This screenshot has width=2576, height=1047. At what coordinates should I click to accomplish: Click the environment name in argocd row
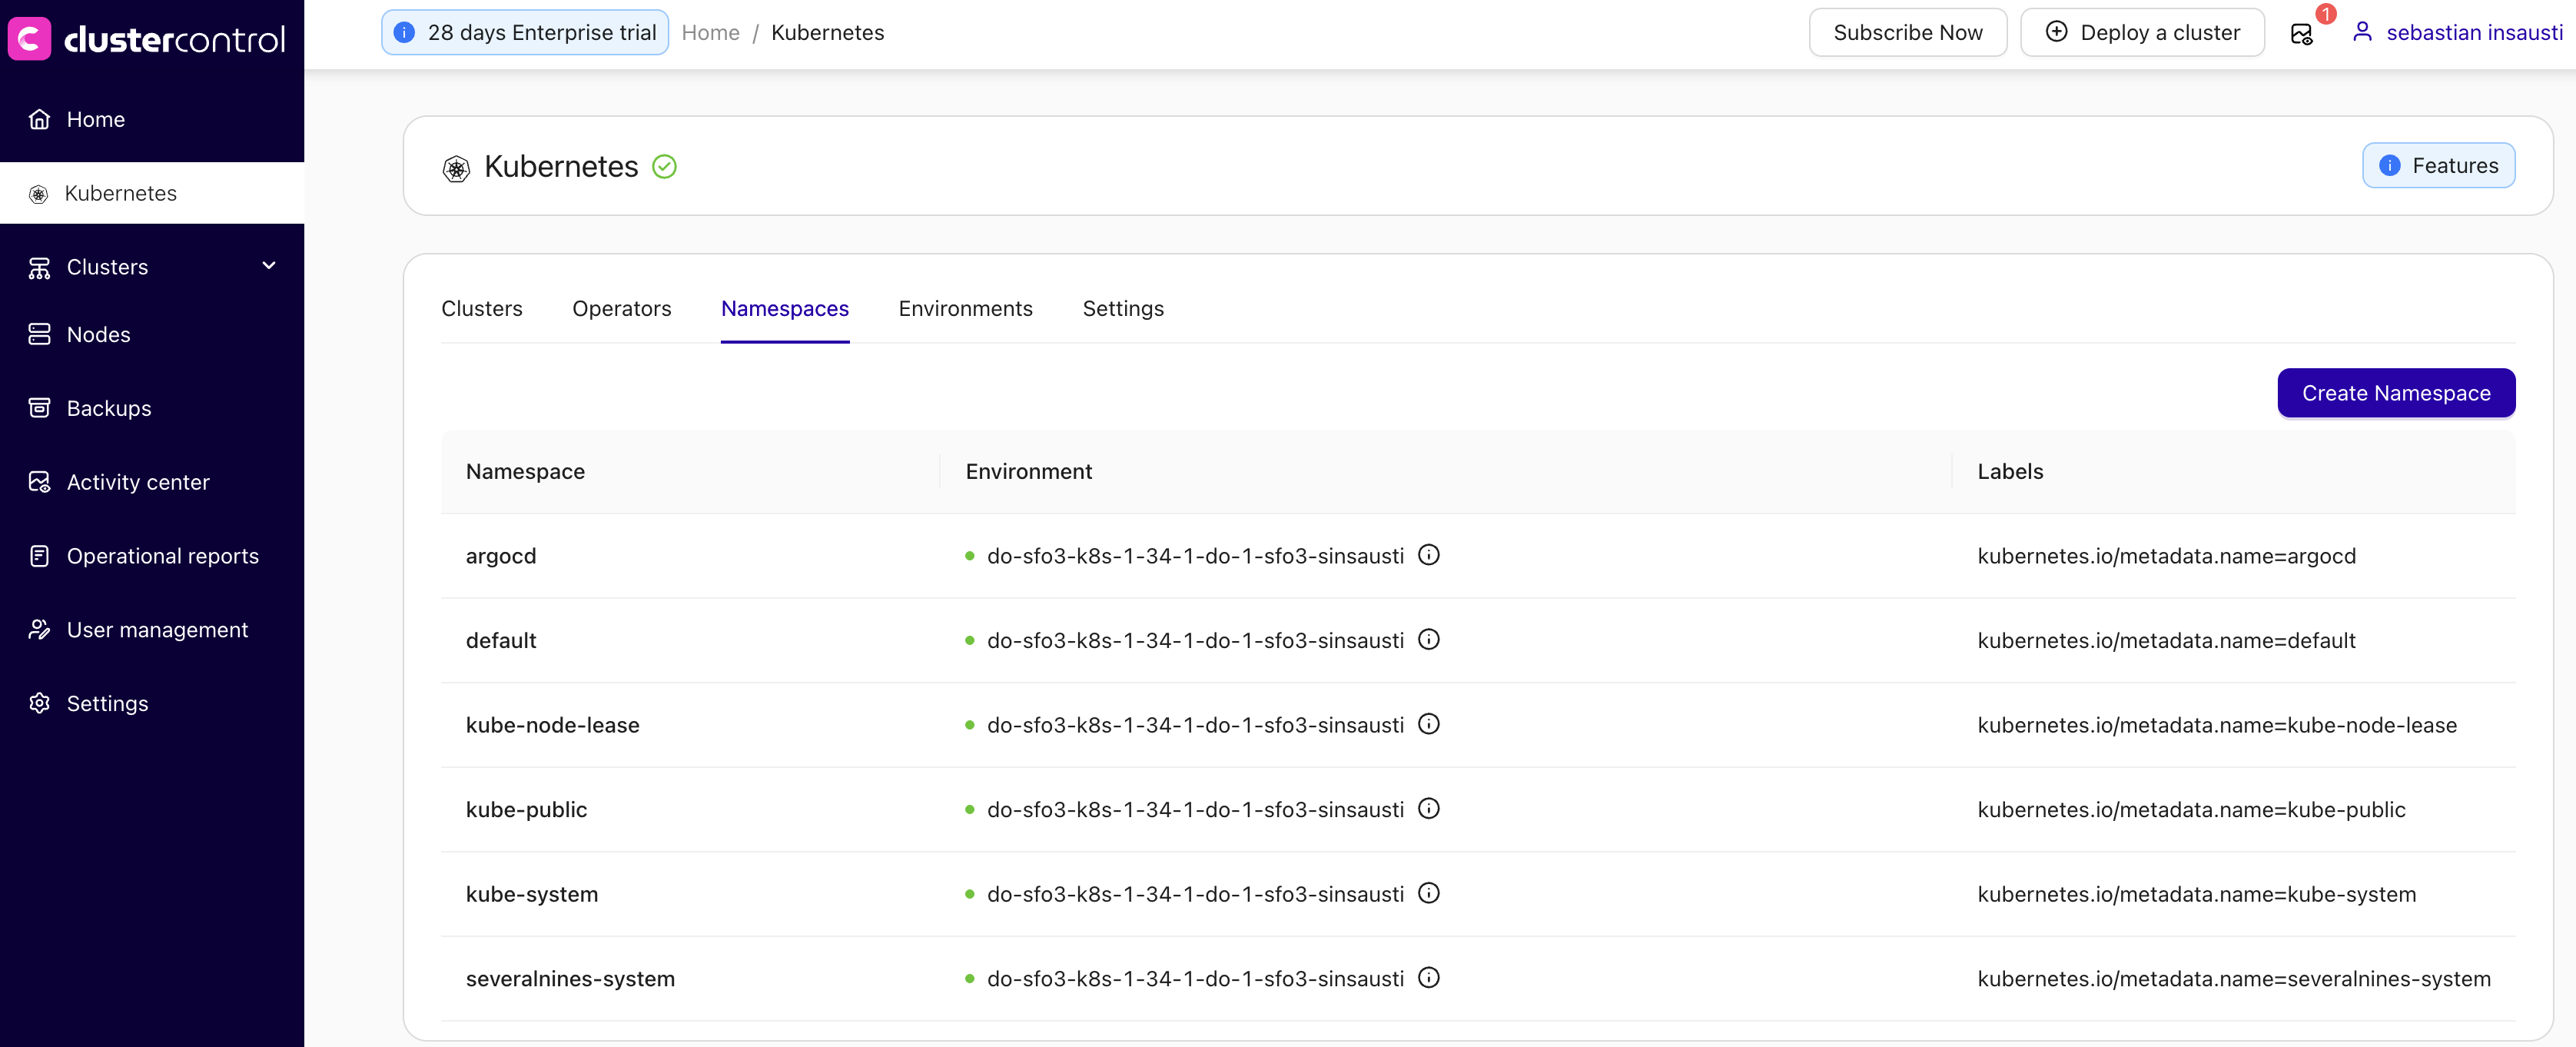(x=1195, y=556)
